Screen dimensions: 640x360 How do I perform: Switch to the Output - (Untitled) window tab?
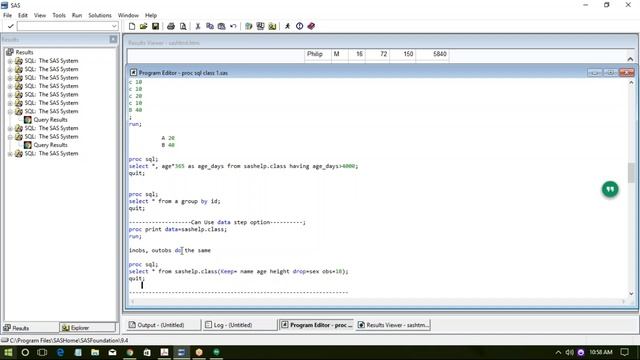(163, 325)
